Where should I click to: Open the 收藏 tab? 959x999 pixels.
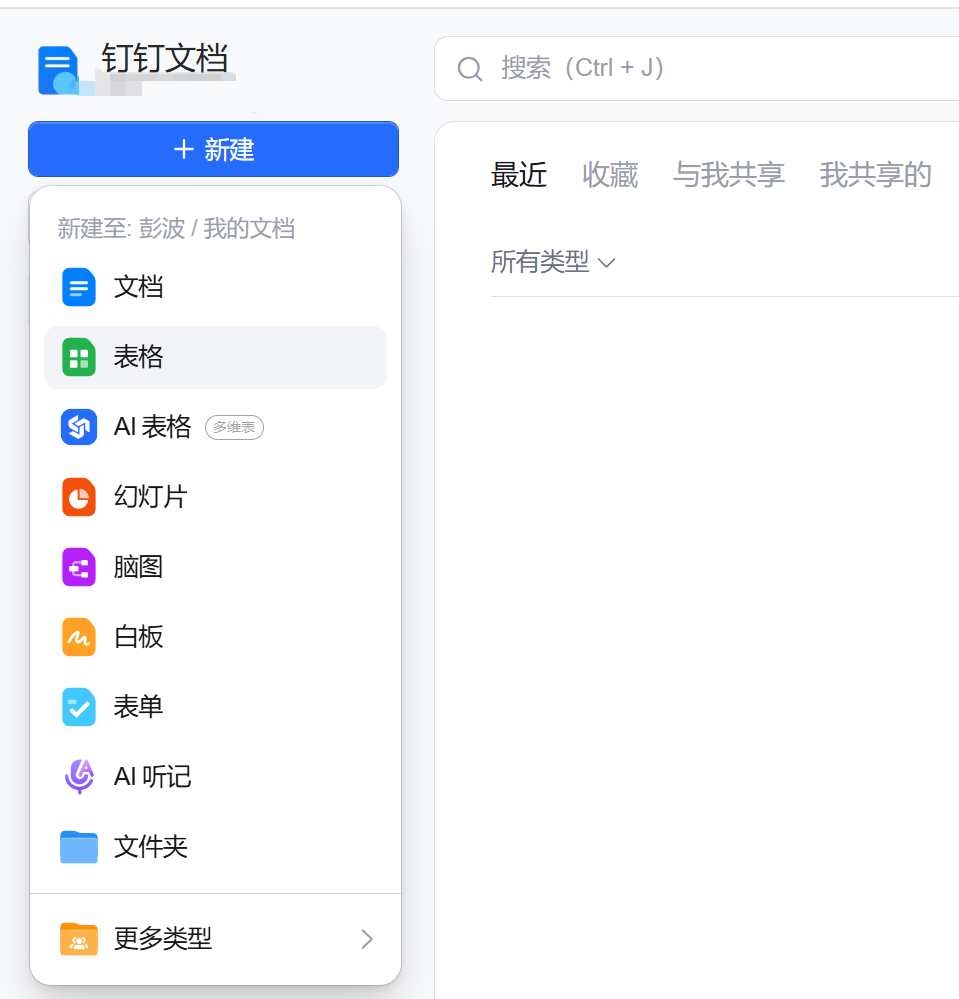point(610,175)
